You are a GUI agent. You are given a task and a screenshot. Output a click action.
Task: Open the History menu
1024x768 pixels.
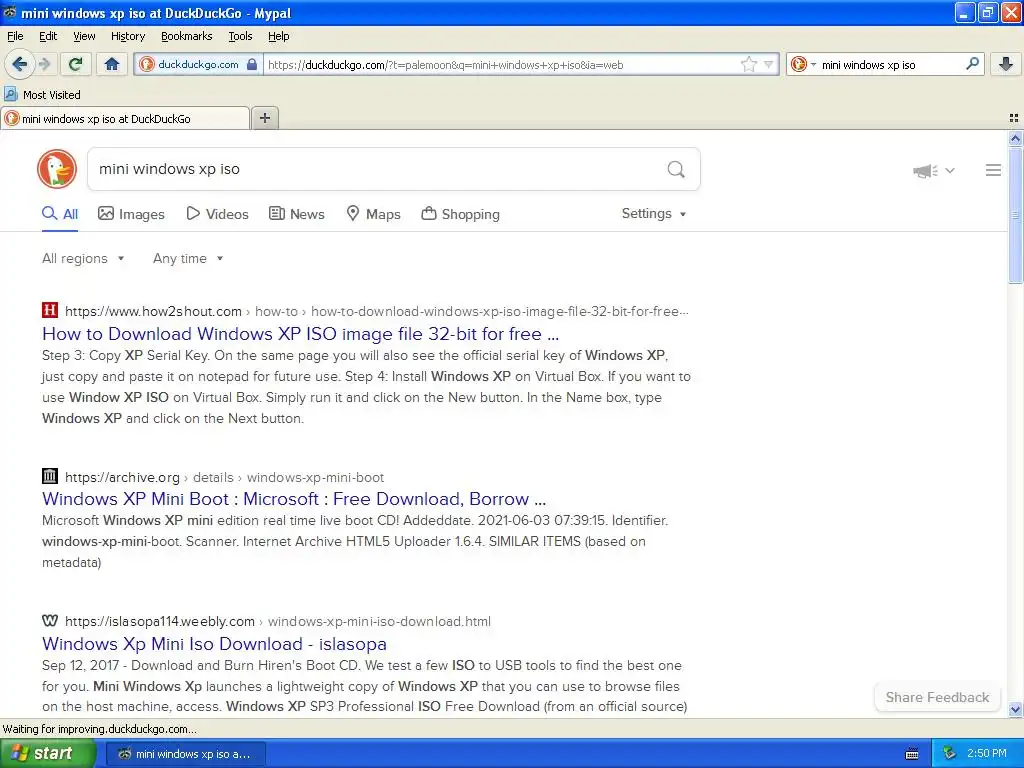click(x=127, y=36)
